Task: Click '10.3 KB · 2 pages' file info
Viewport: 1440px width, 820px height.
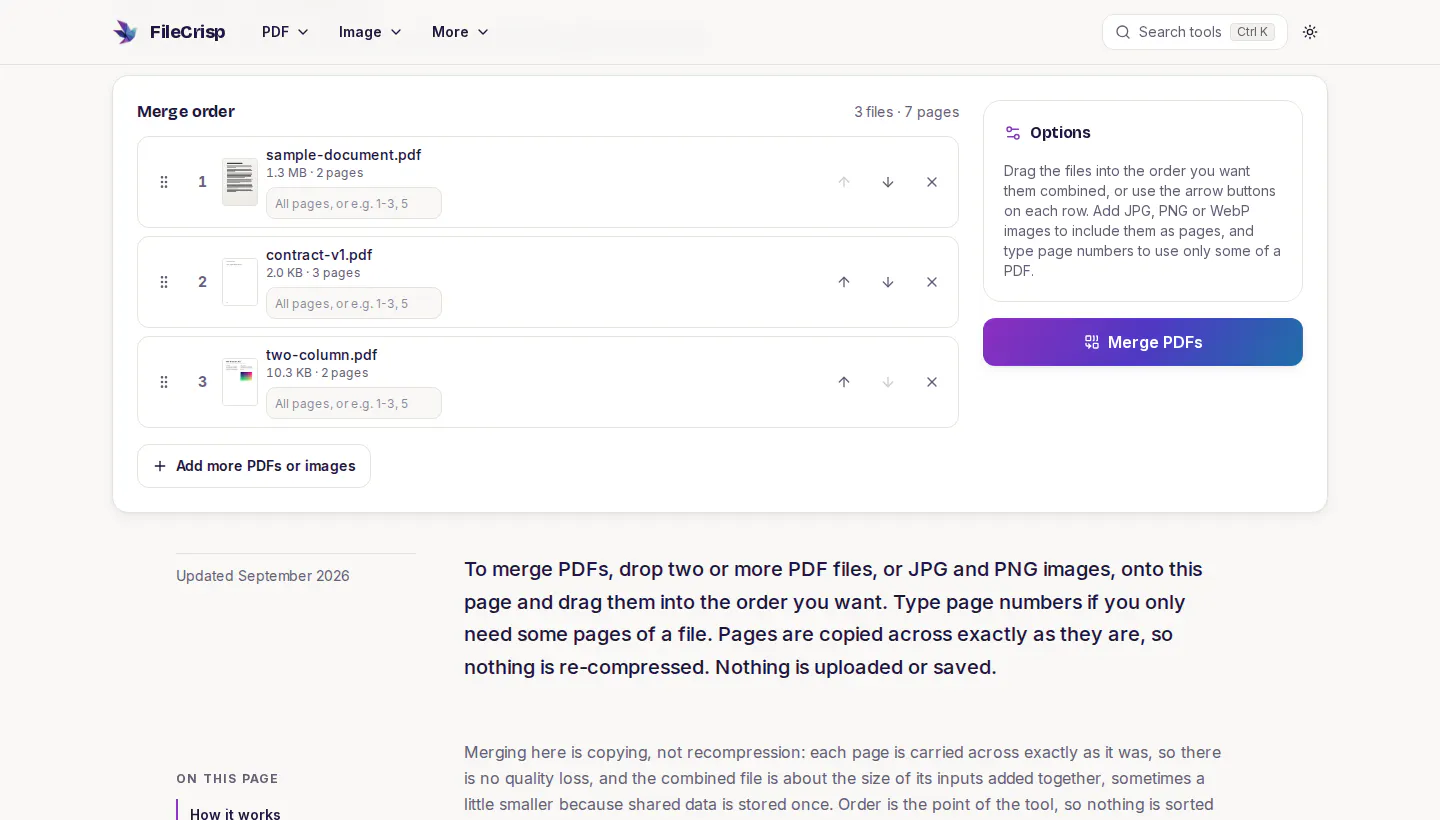Action: 317,373
